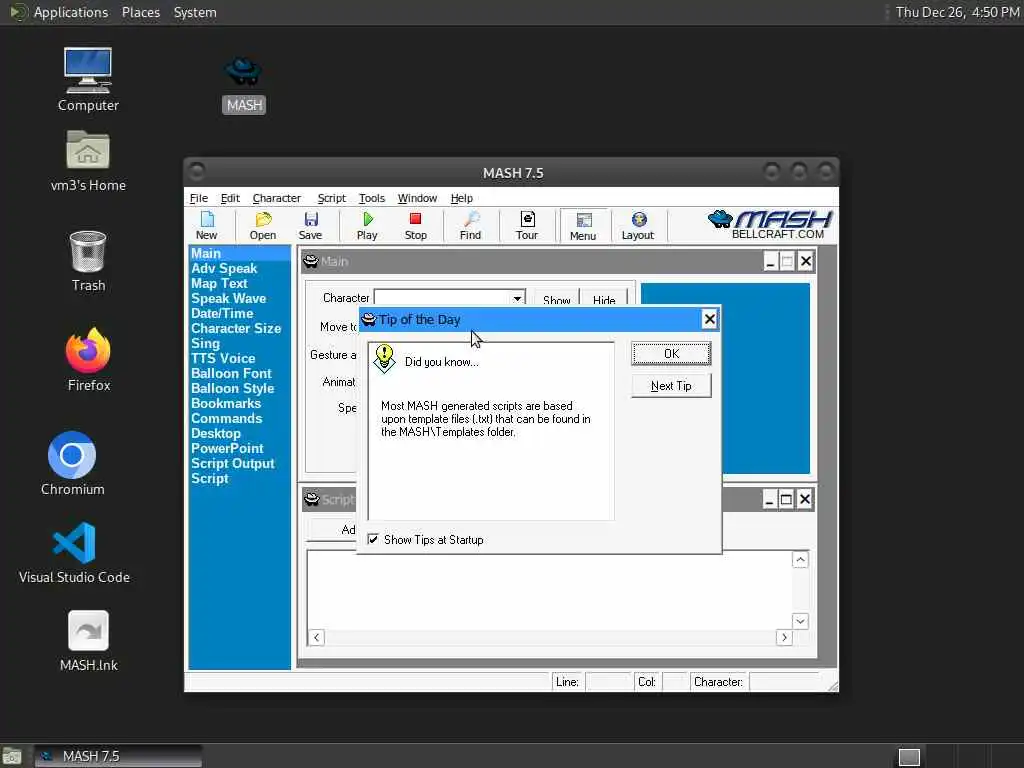1024x768 pixels.
Task: Uncheck Show Tips at Startup
Action: tap(373, 539)
